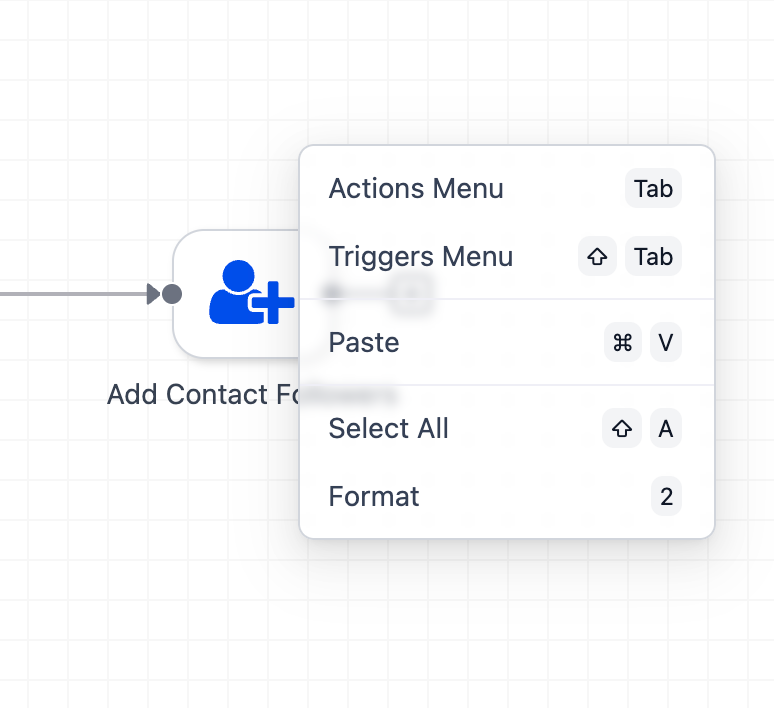This screenshot has width=774, height=708.
Task: Select the Format option
Action: pyautogui.click(x=374, y=497)
